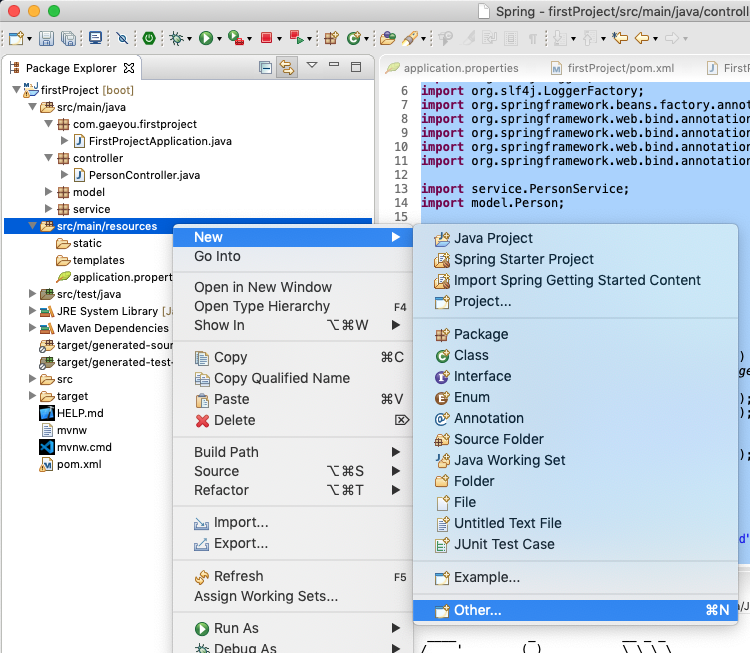The image size is (750, 653).
Task: Select the static folder
Action: [x=87, y=243]
